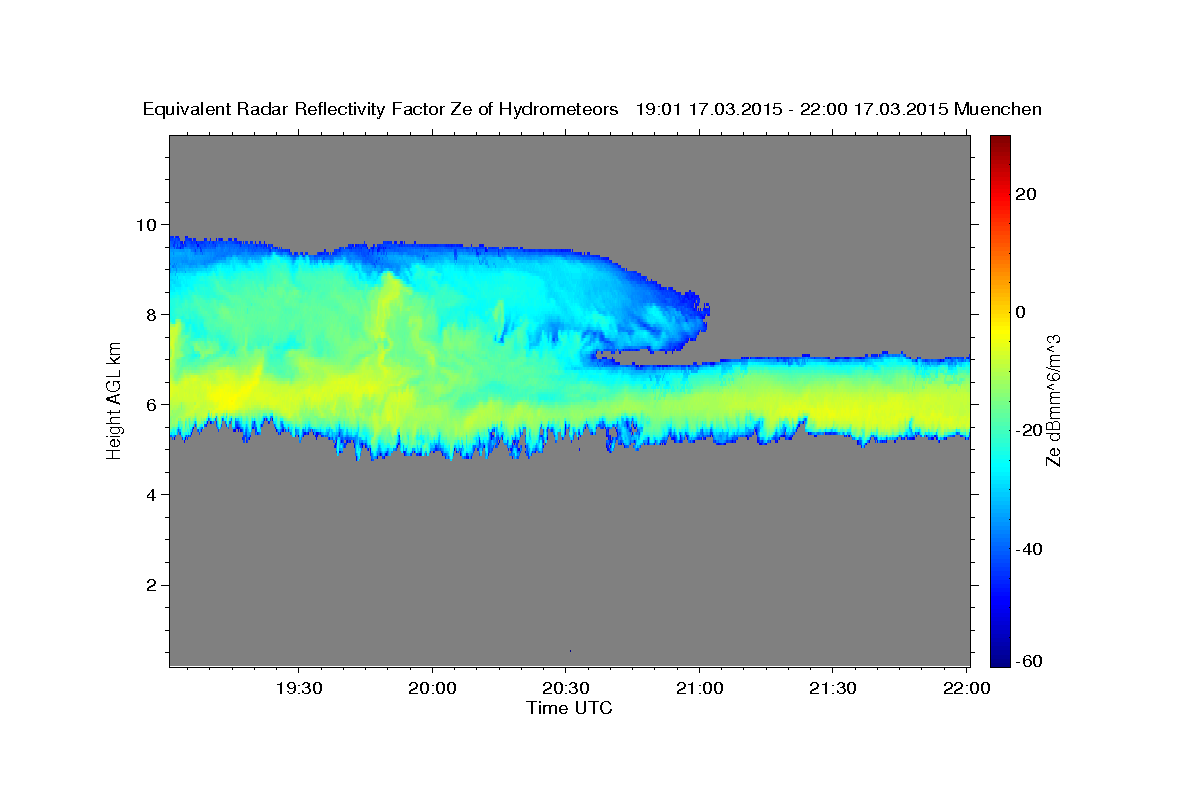This screenshot has width=1200, height=800.
Task: Click the 20:00 time tick label
Action: coord(433,689)
